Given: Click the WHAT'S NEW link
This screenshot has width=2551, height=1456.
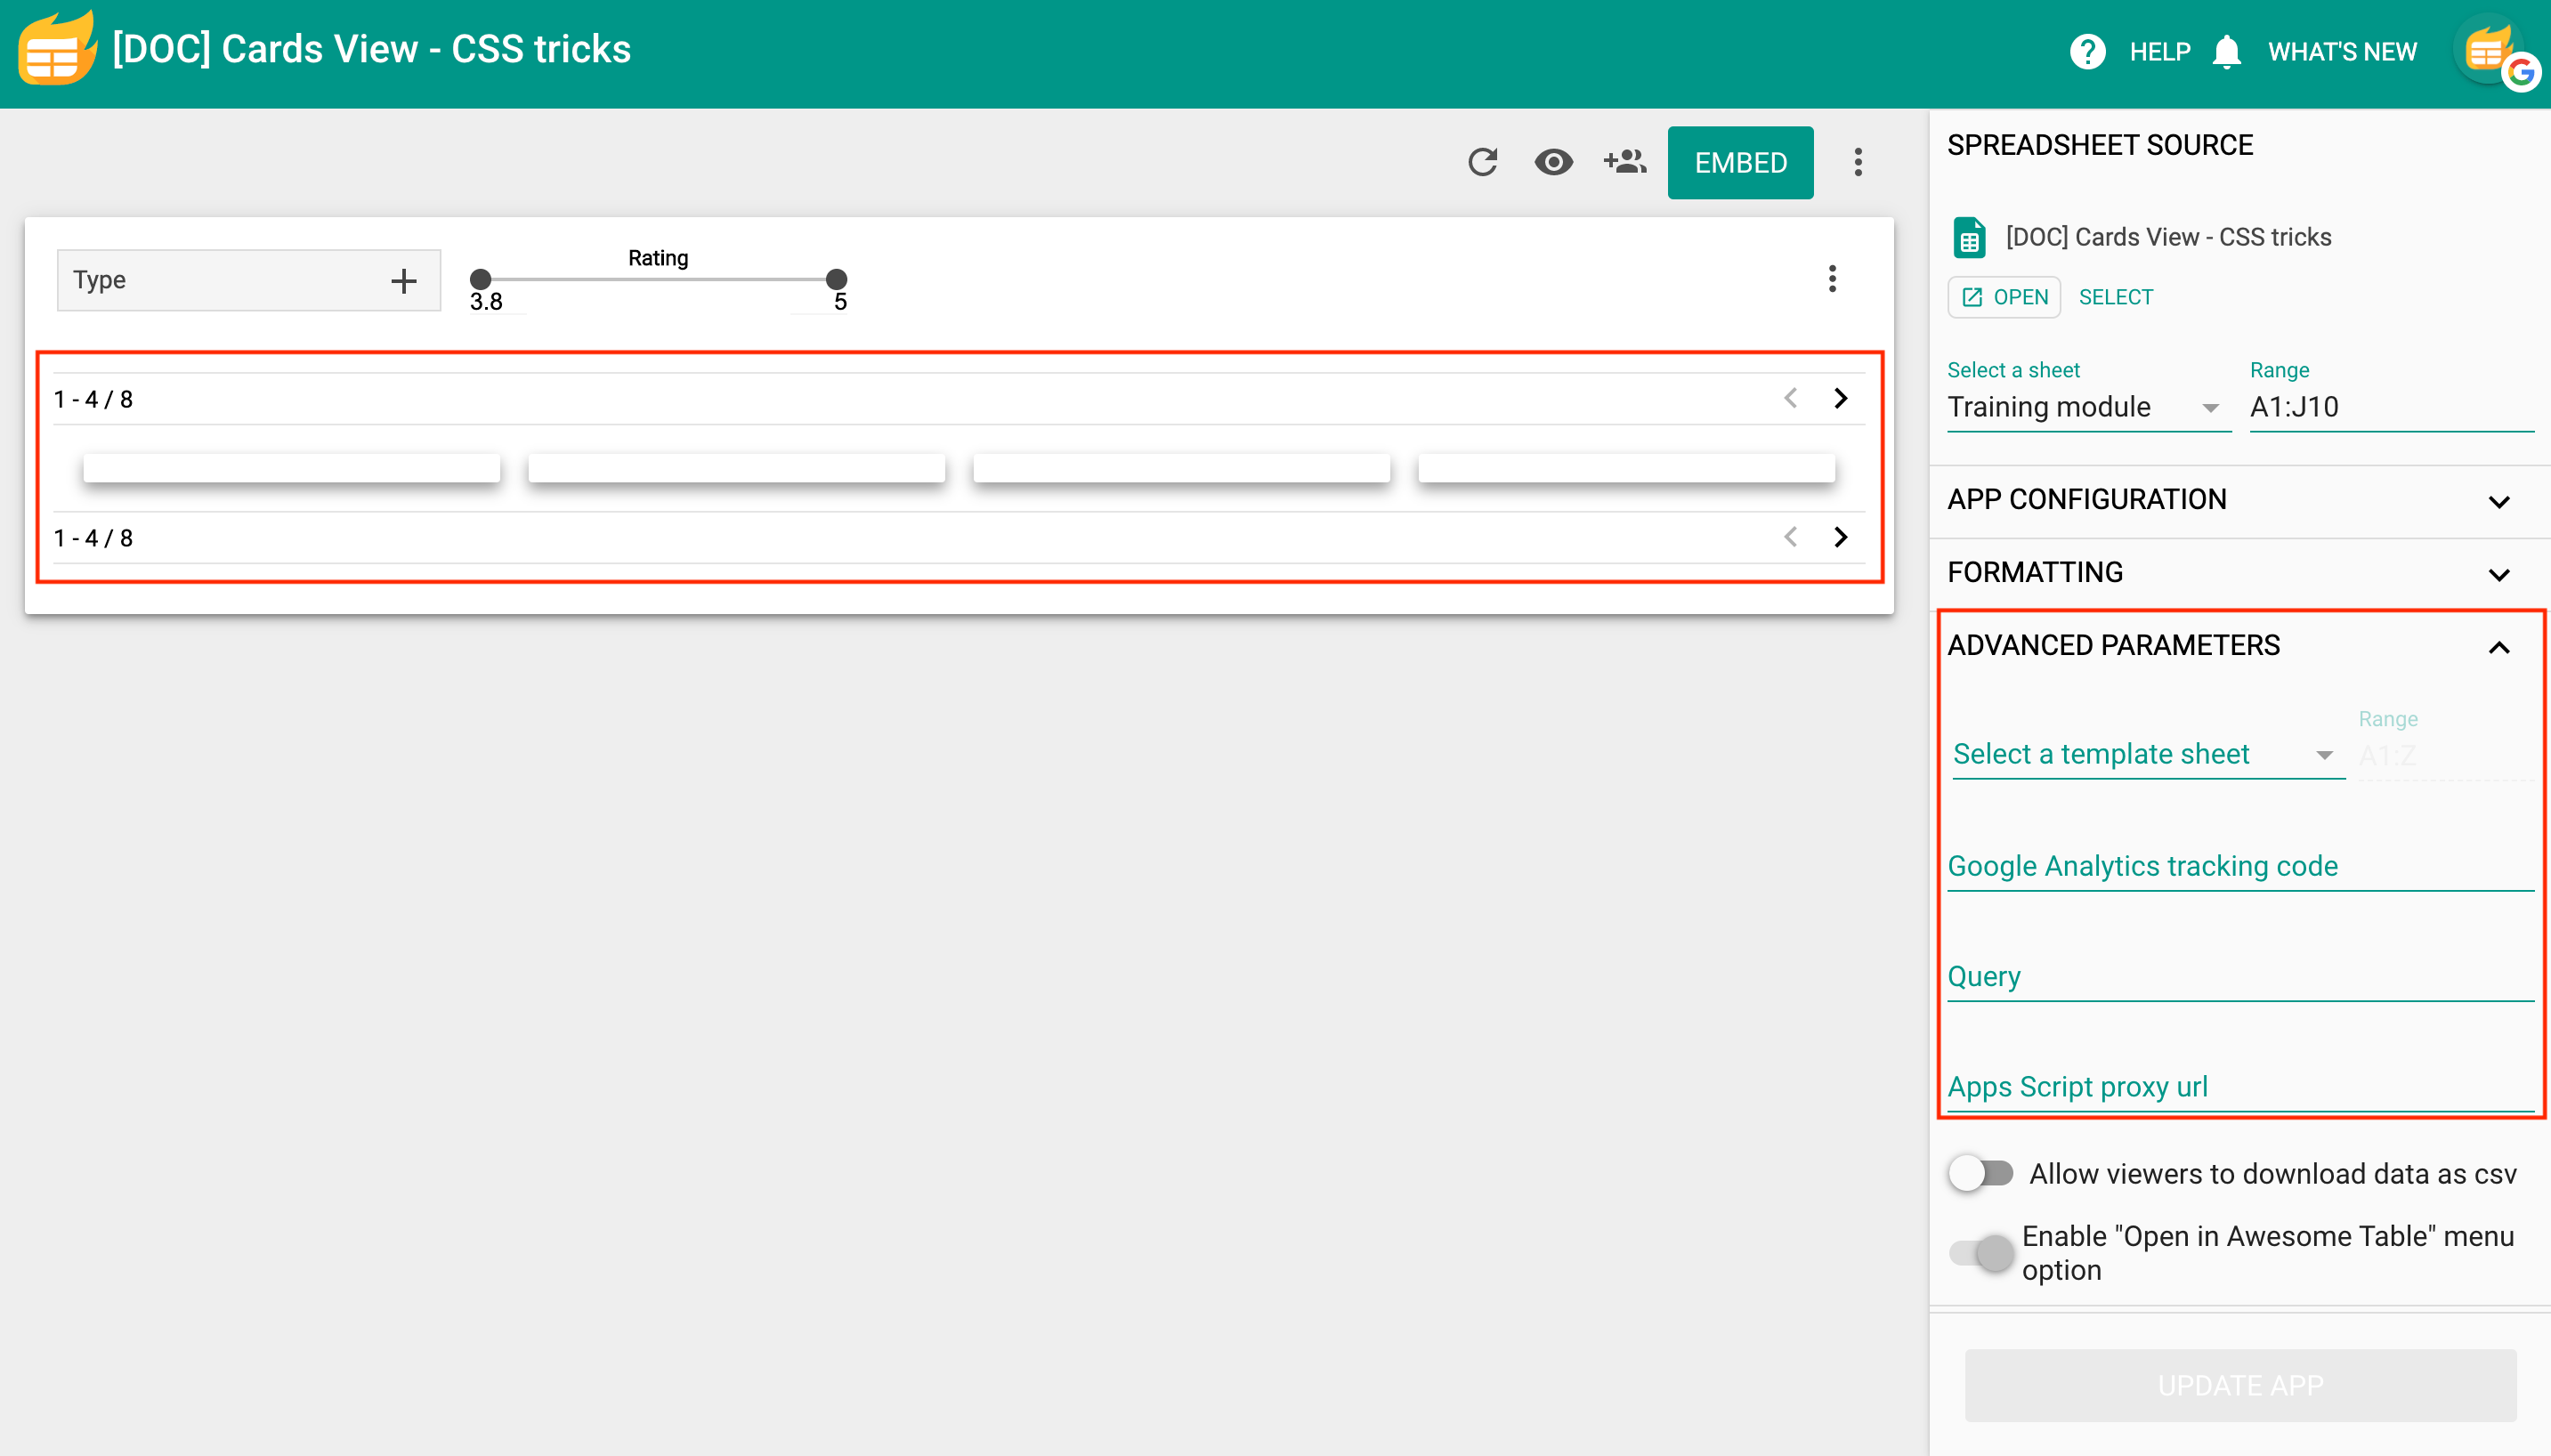Looking at the screenshot, I should click(2342, 51).
